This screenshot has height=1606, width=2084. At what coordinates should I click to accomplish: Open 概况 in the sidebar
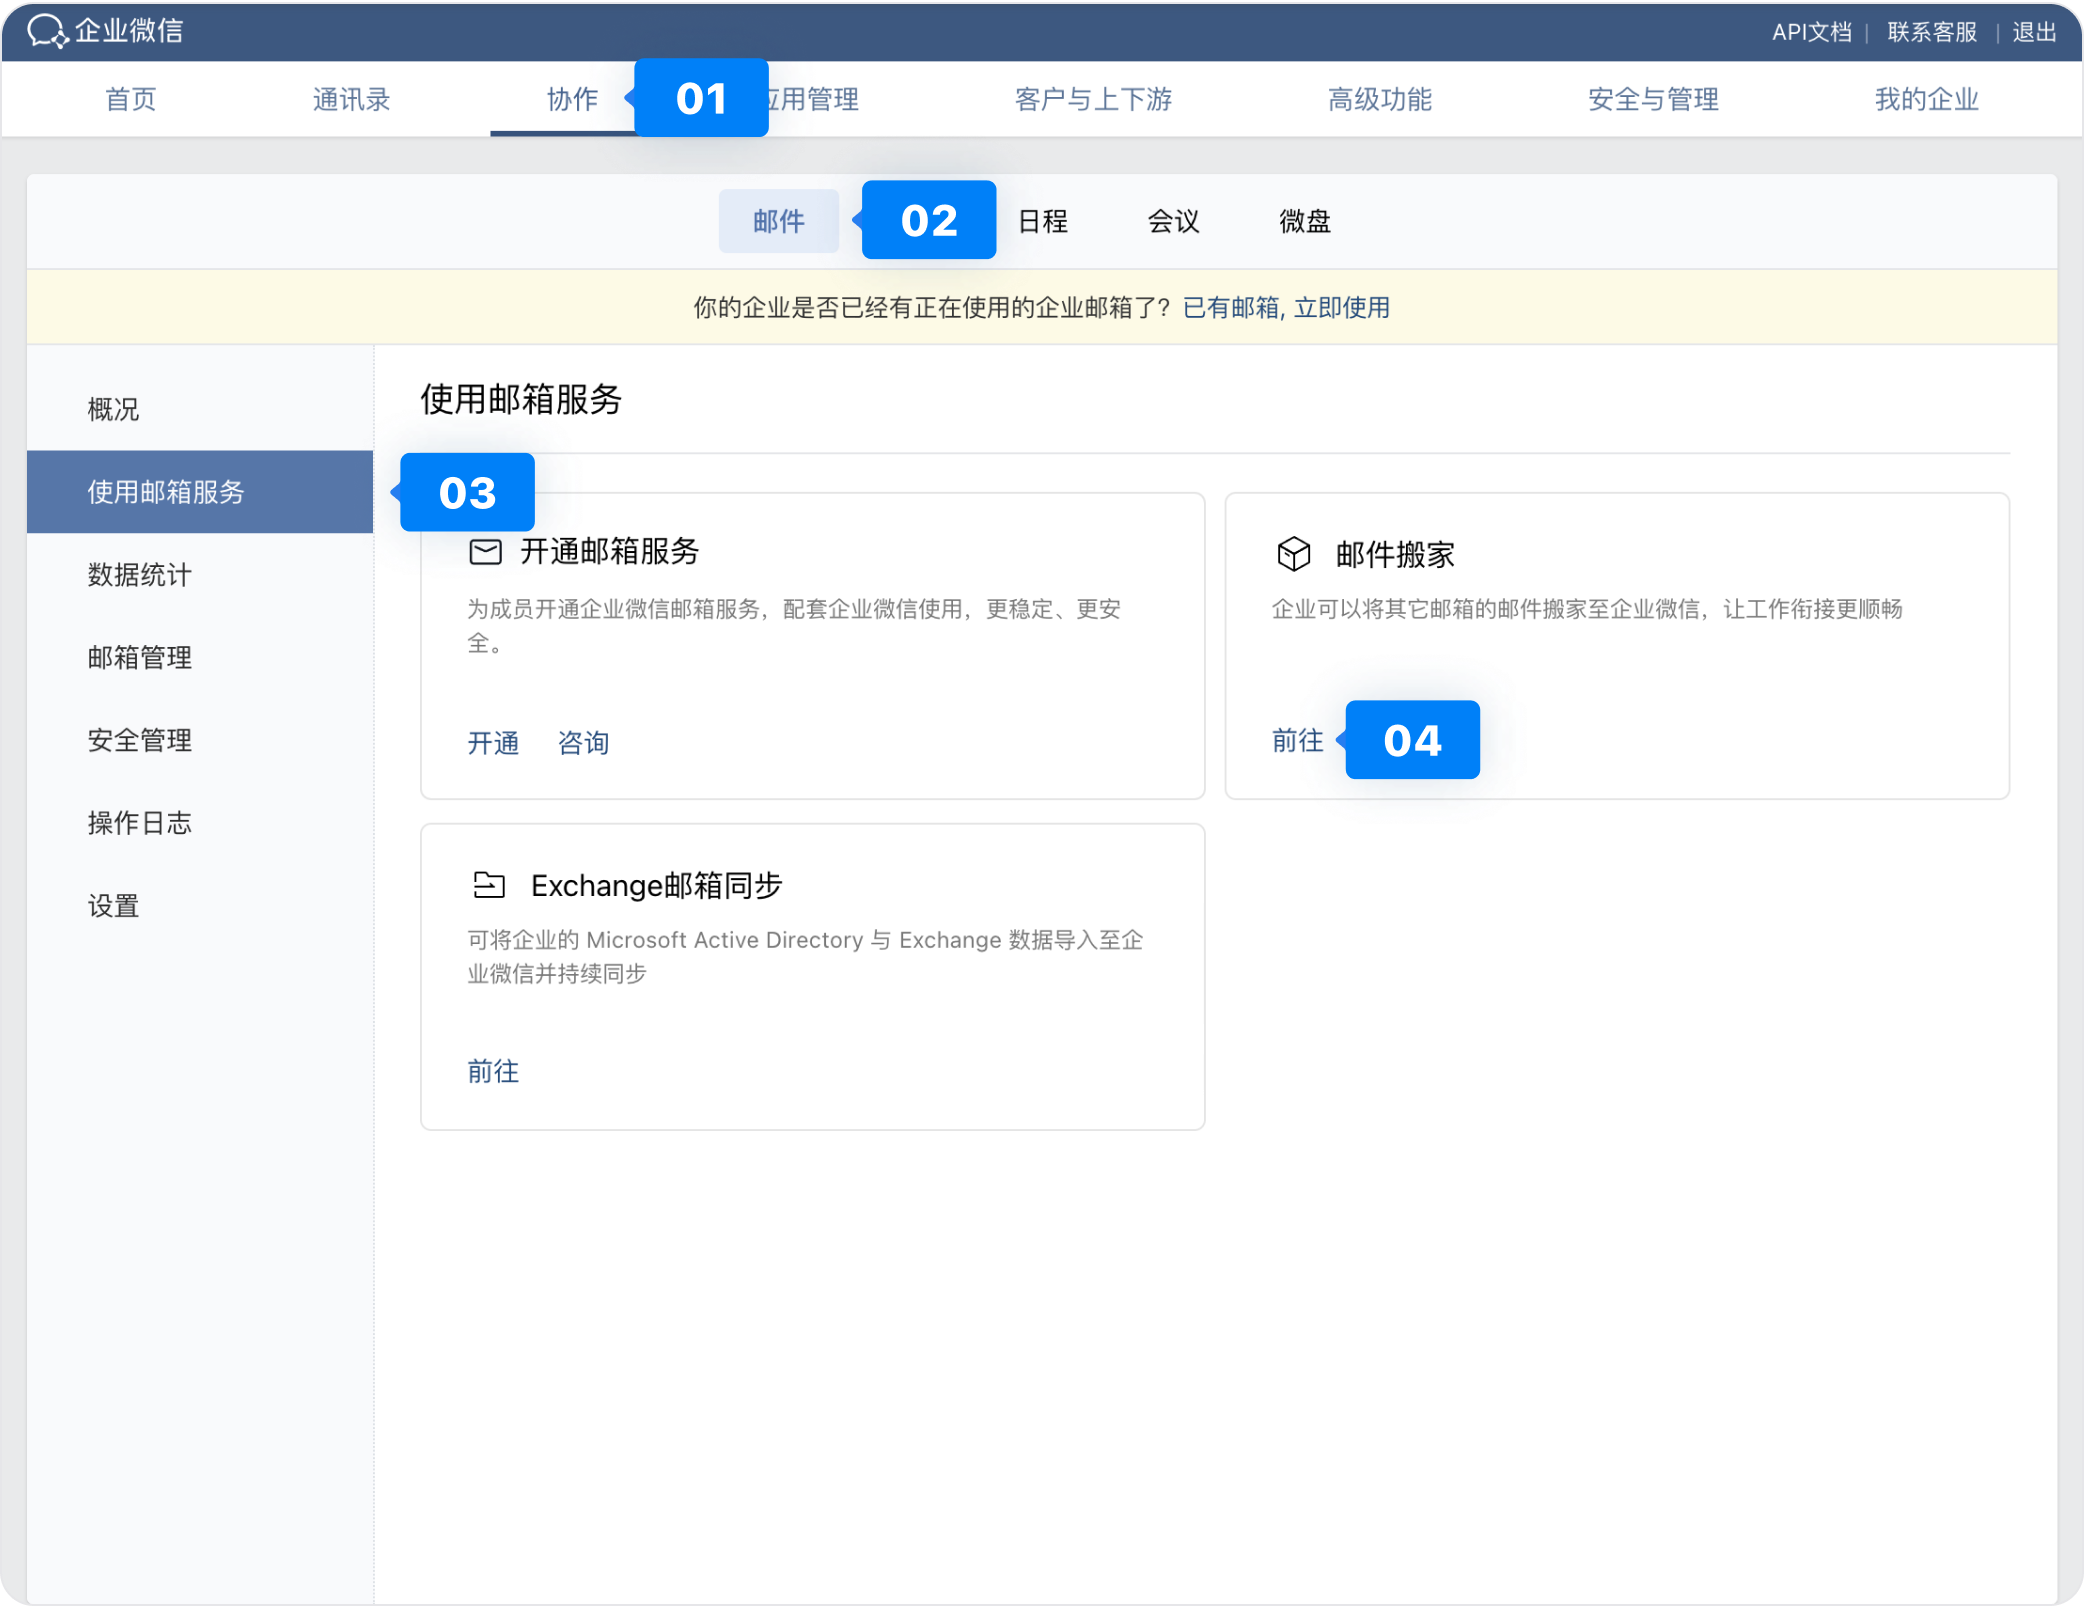tap(113, 409)
